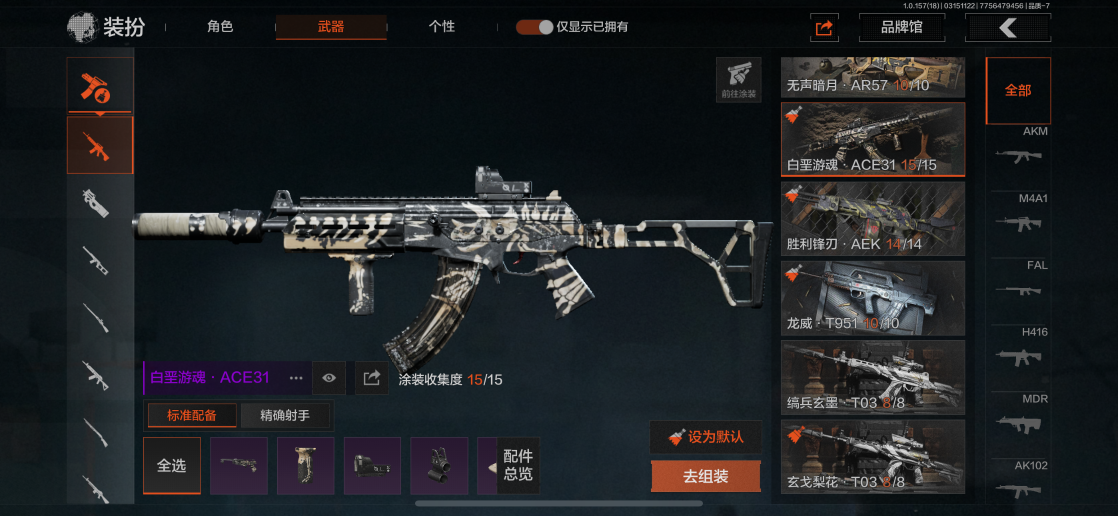Open the 前往涂装 weapon paint icon
1118x516 pixels.
tap(739, 80)
